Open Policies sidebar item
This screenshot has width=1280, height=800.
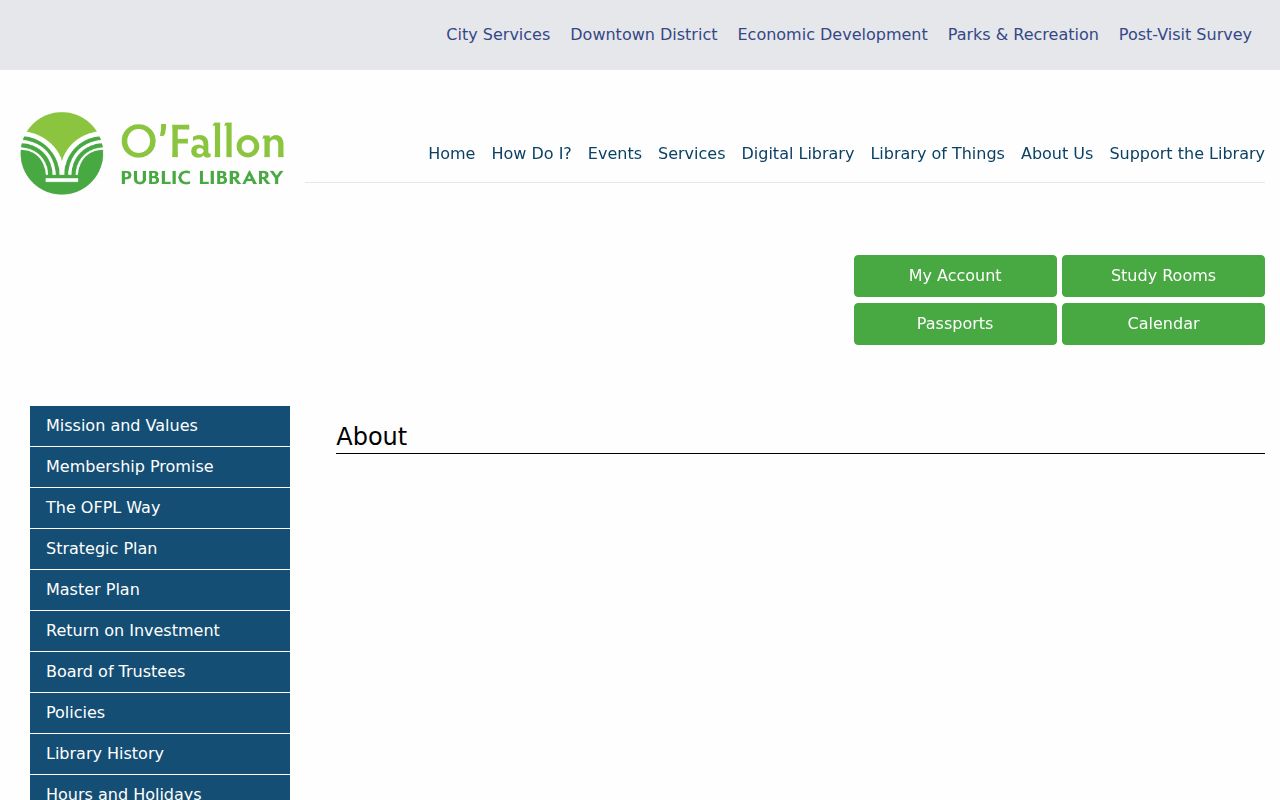click(x=160, y=713)
